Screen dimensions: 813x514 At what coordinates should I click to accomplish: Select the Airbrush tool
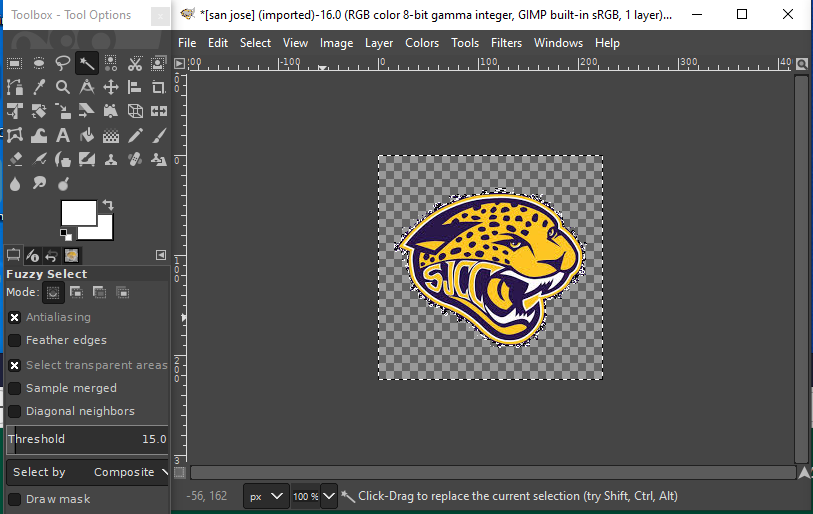[x=39, y=159]
